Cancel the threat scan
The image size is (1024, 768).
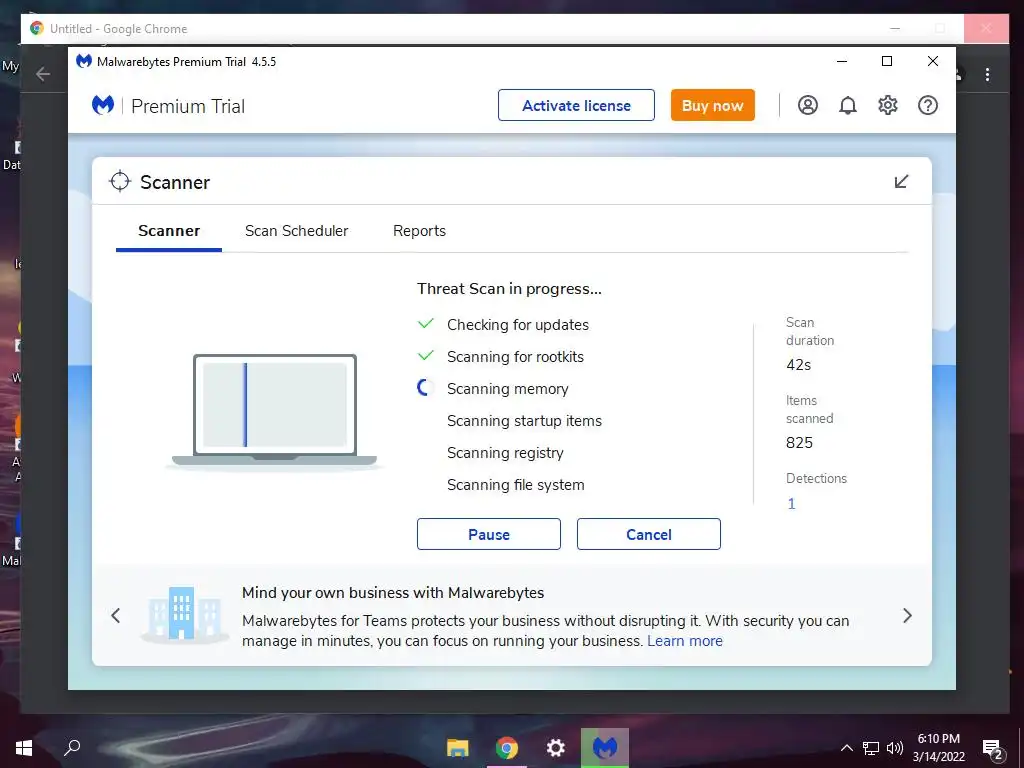tap(648, 534)
